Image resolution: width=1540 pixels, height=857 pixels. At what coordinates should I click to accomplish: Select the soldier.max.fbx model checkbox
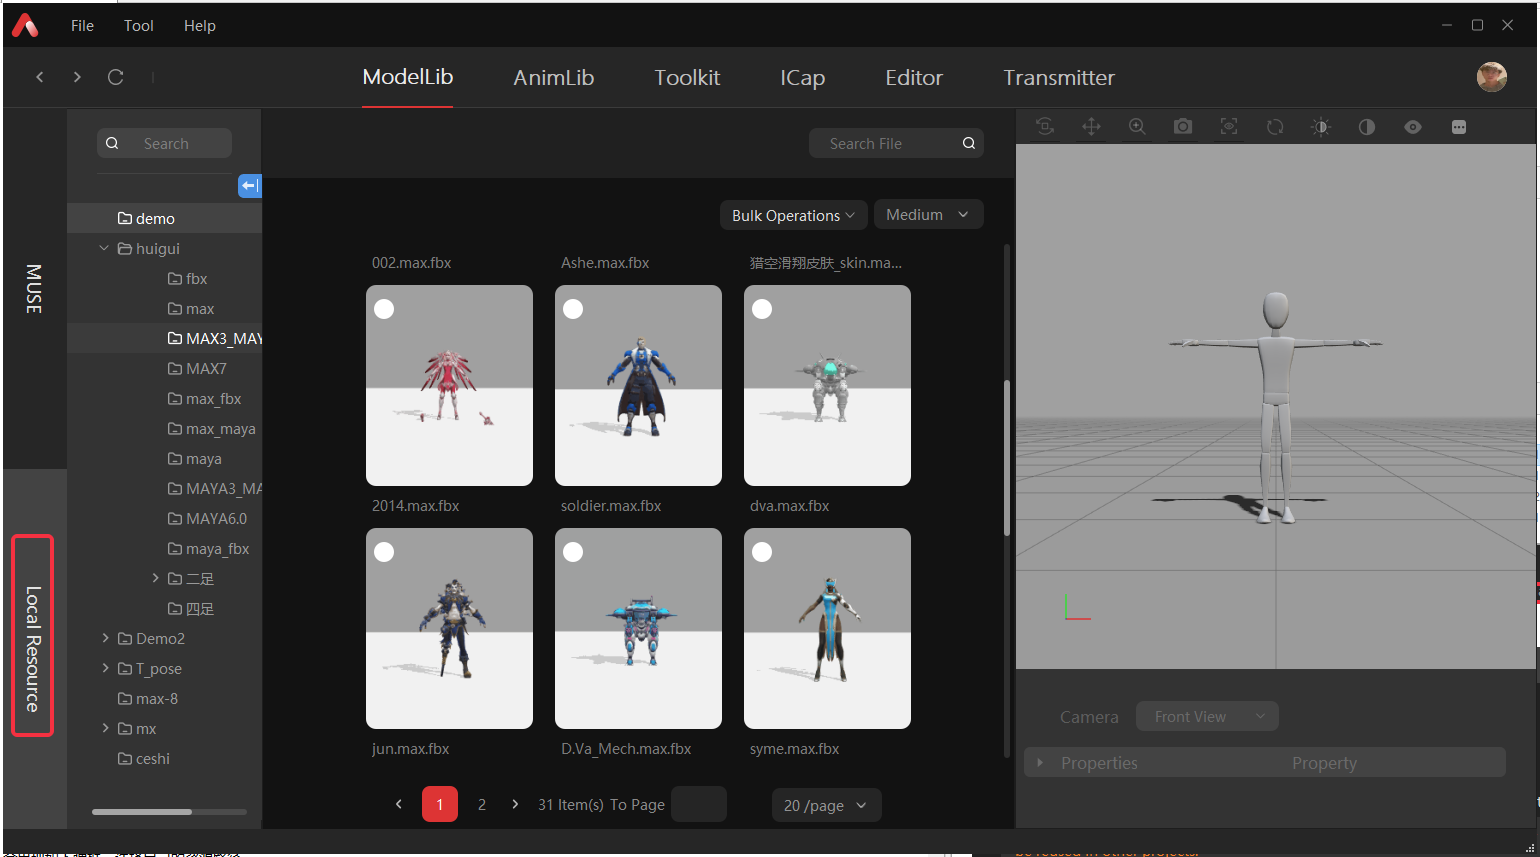(573, 309)
